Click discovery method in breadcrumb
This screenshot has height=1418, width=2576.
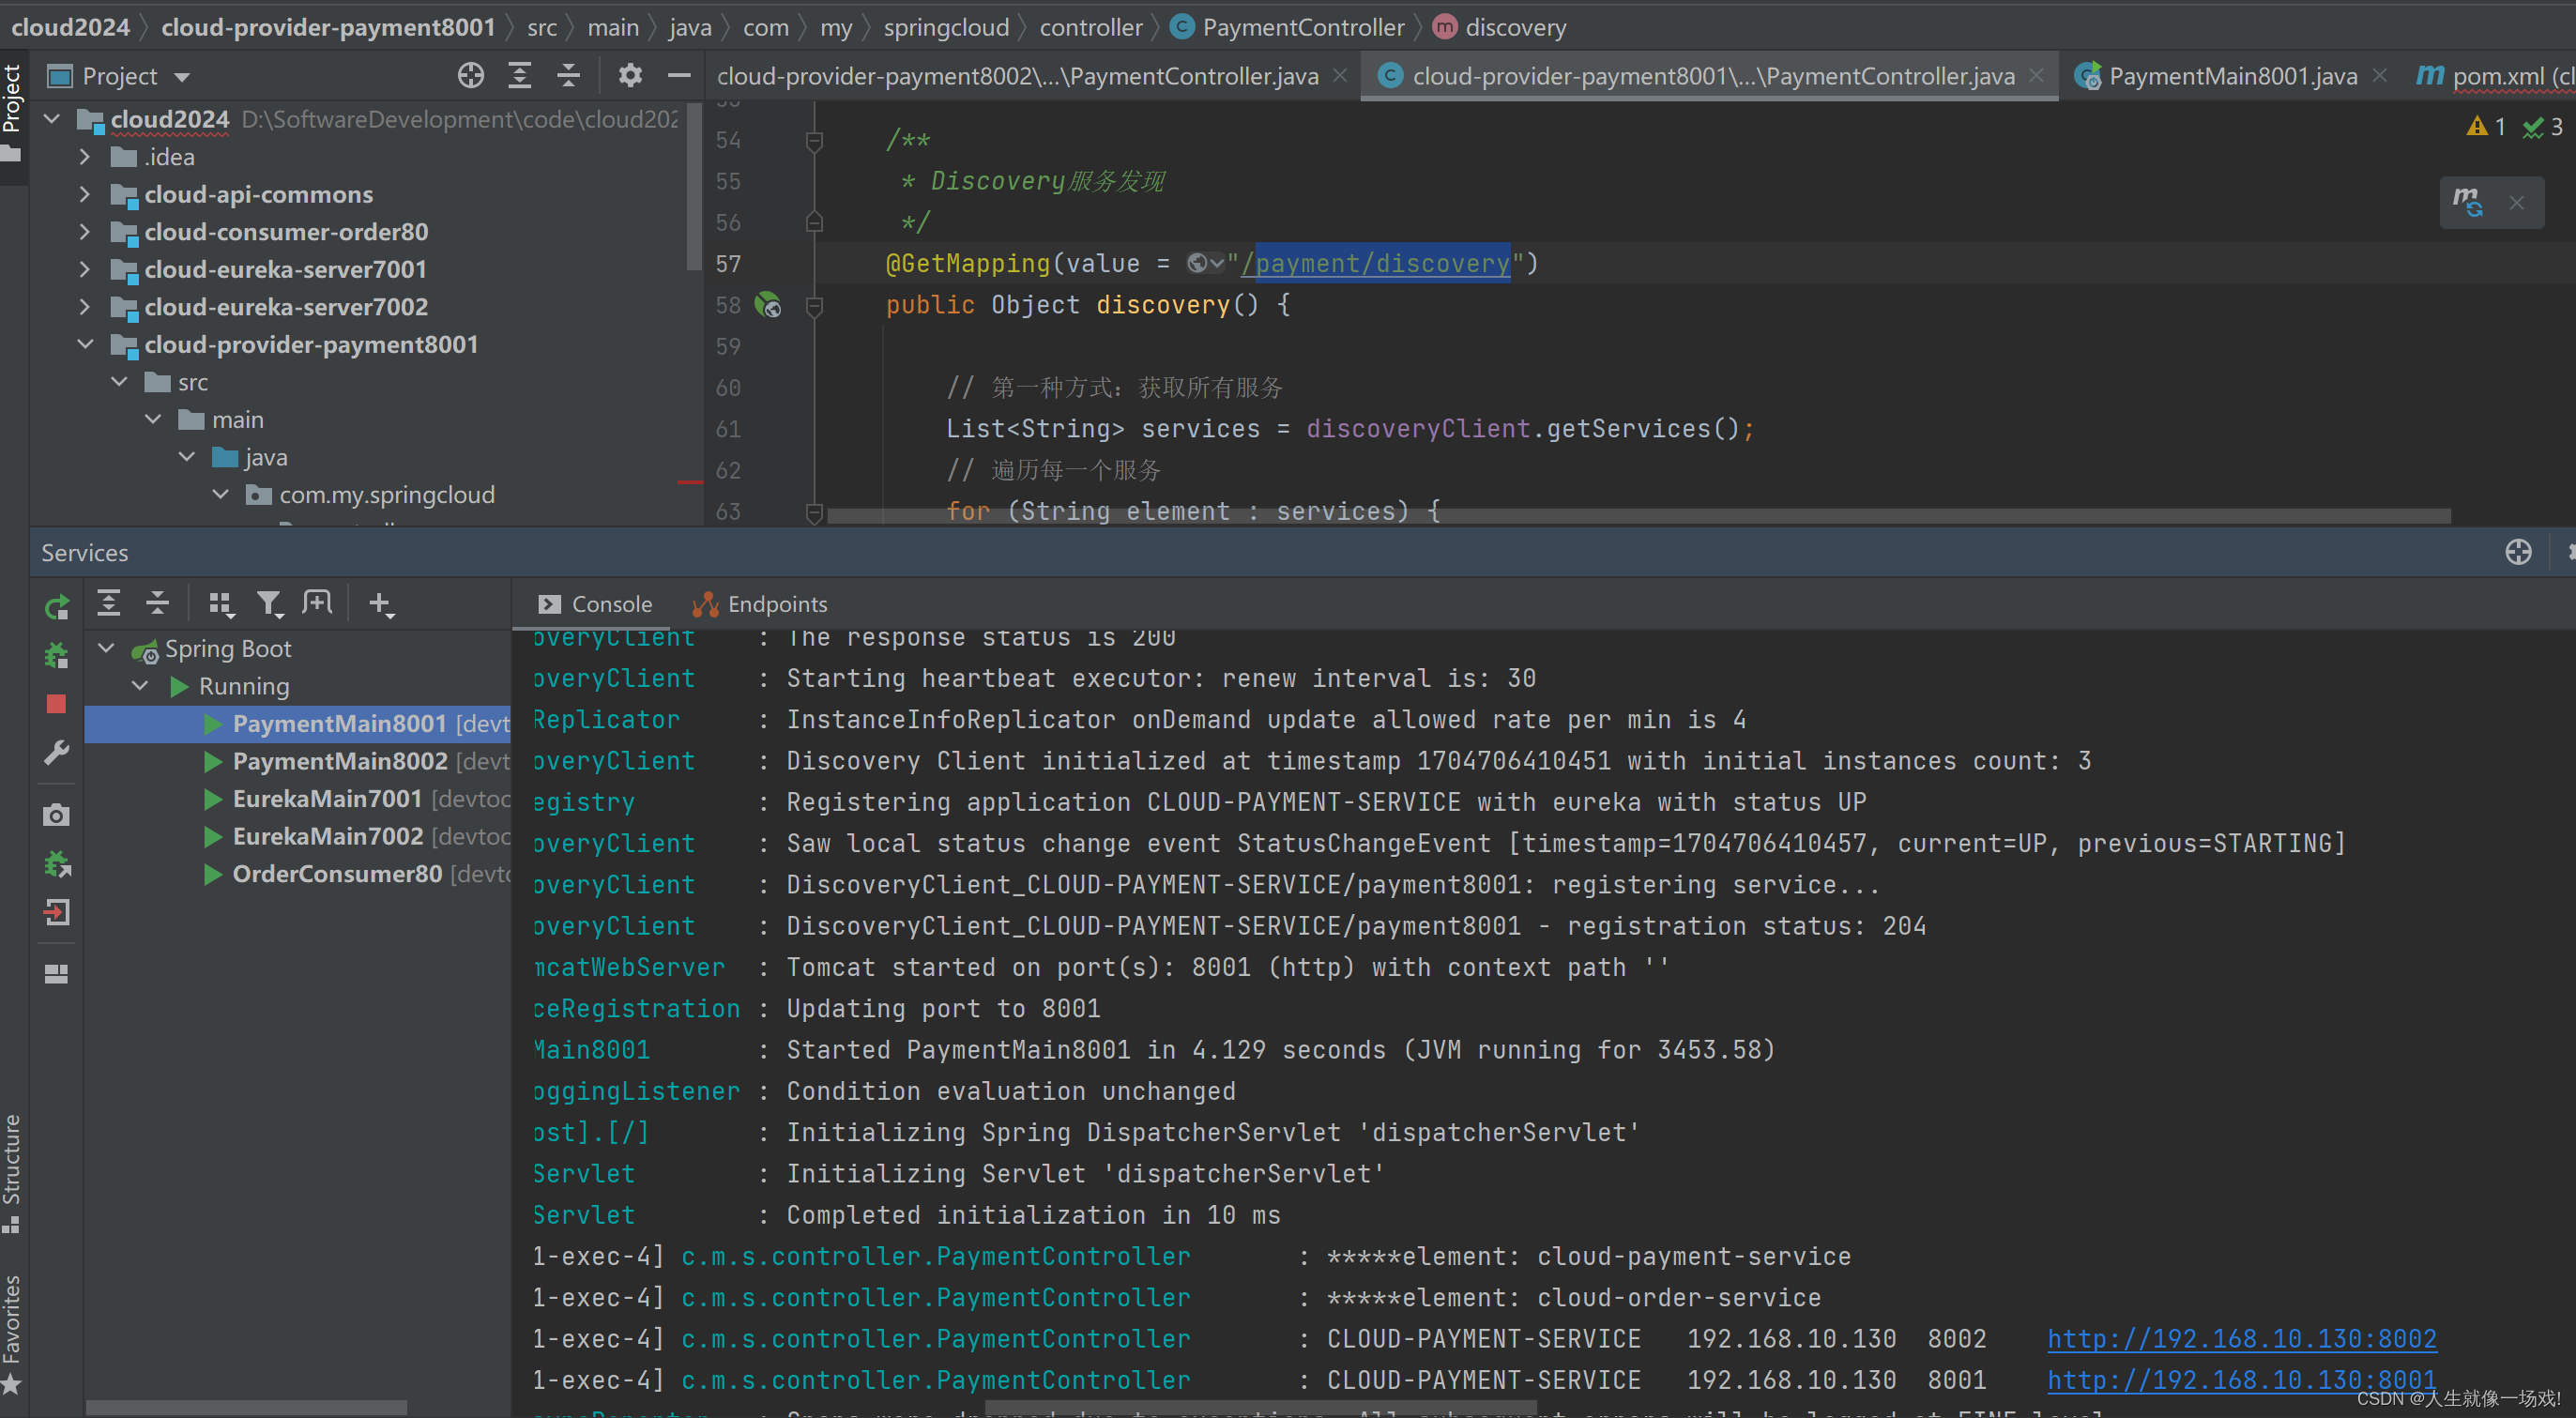click(x=1500, y=27)
